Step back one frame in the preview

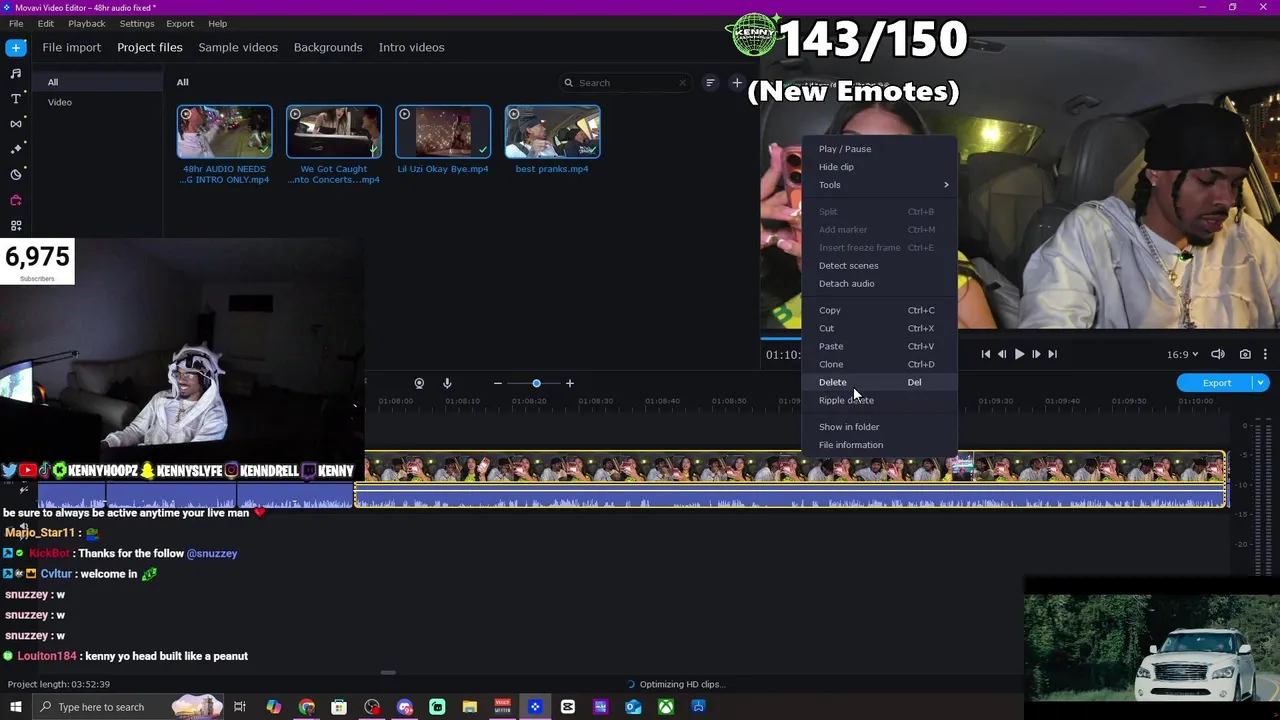(x=1002, y=354)
